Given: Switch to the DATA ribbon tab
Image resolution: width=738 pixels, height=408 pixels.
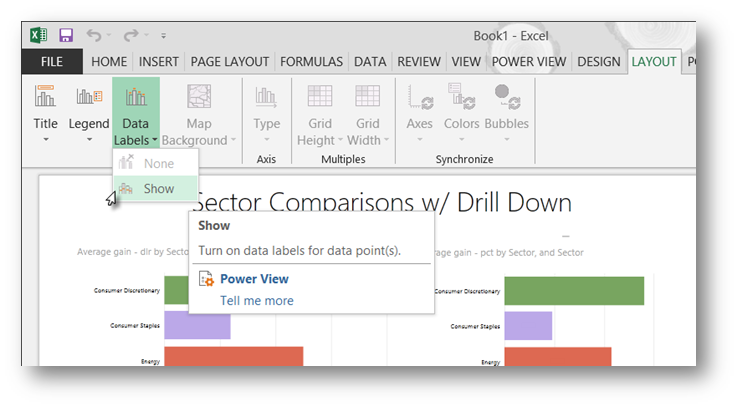Looking at the screenshot, I should coord(370,62).
